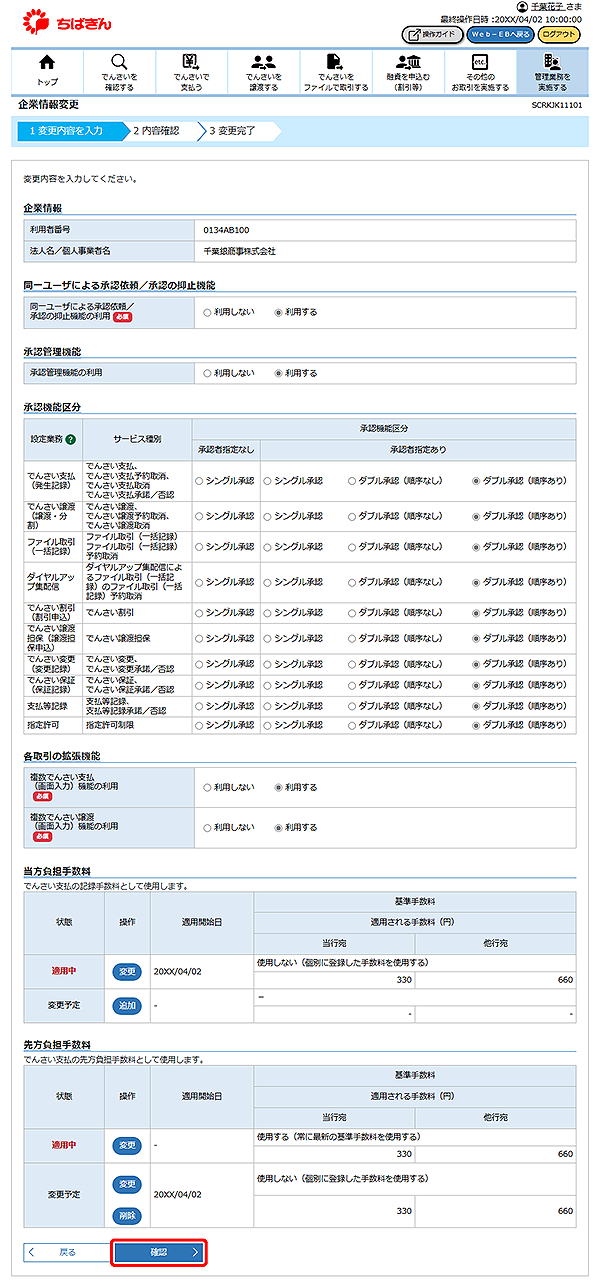Go back with the 戻る button

pos(66,1252)
